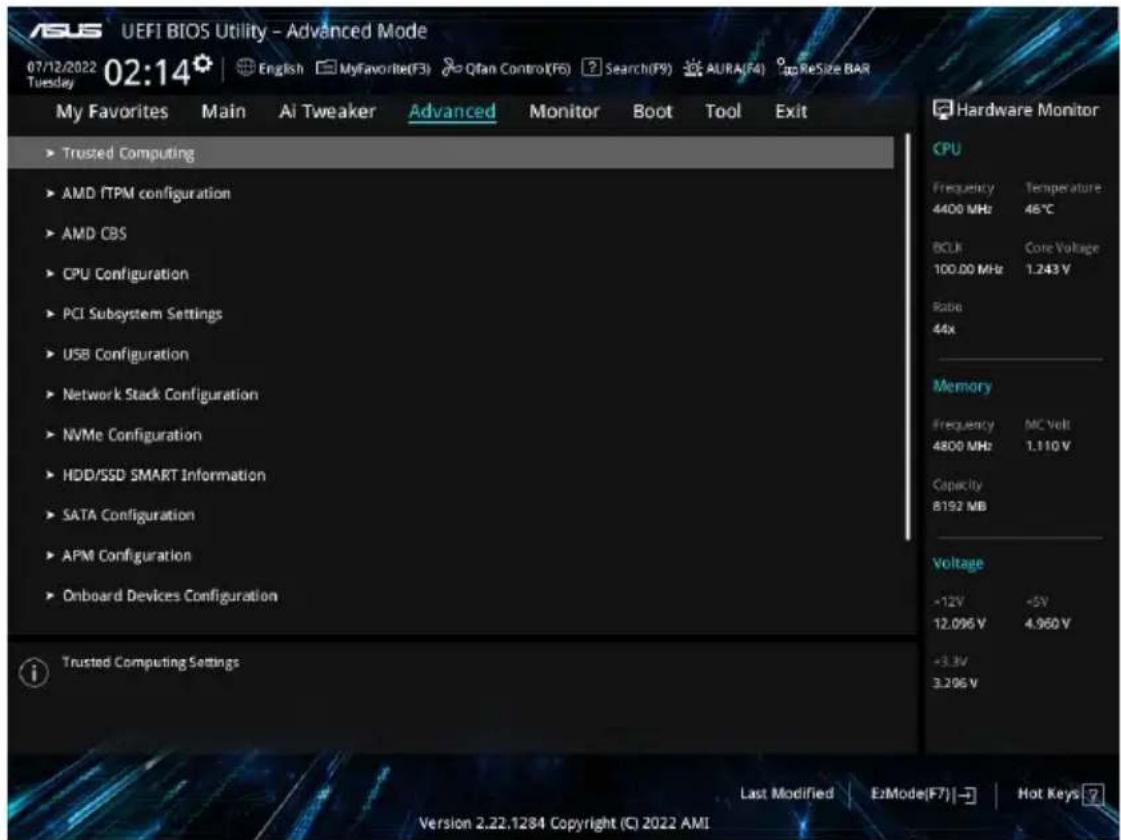Click the menu list scrollbar

[x=908, y=336]
